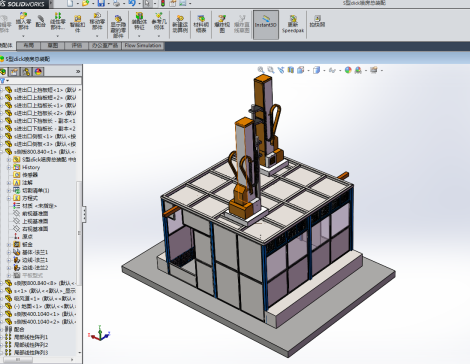Toggle Show Hidden Components (显示隐藏的零部件)
470x364 pixels.
(118, 26)
